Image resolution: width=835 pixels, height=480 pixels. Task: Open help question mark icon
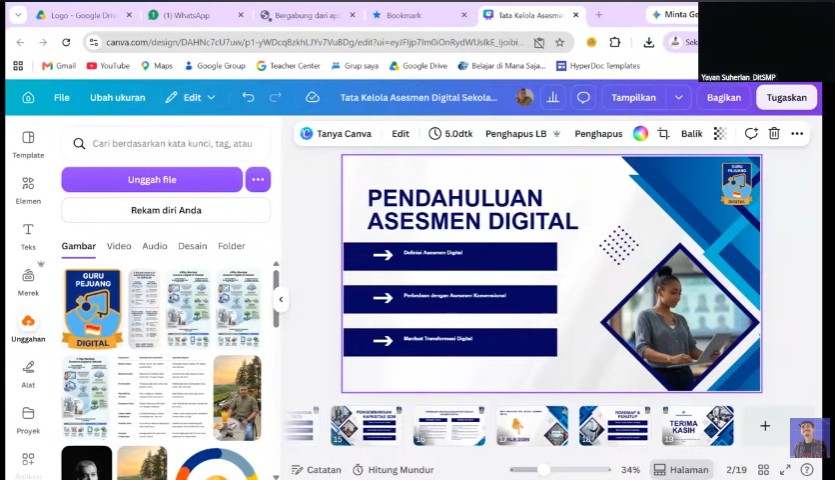(807, 470)
